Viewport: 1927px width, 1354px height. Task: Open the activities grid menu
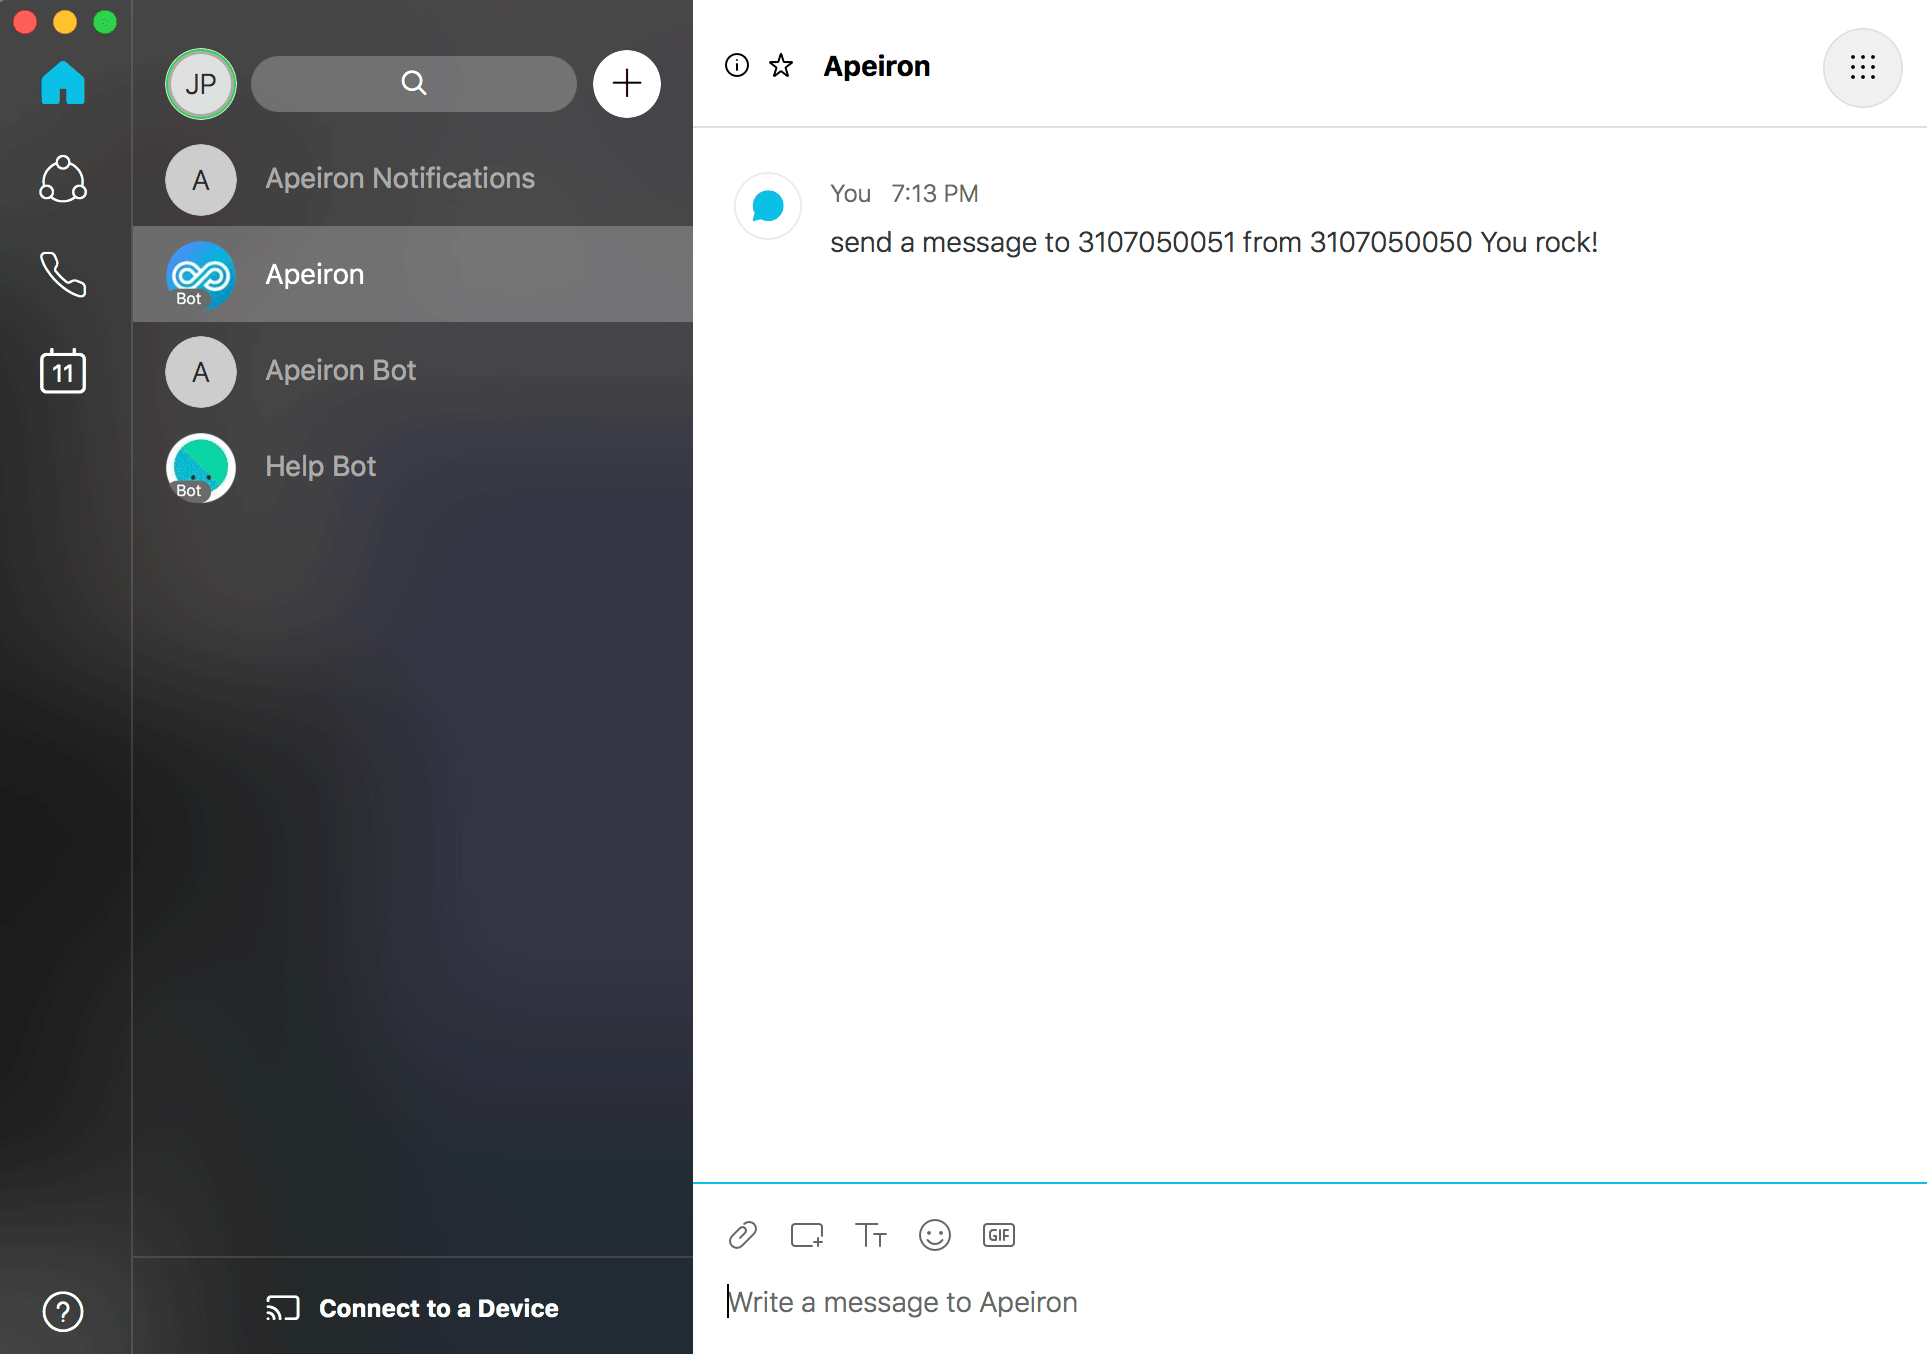coord(1863,68)
